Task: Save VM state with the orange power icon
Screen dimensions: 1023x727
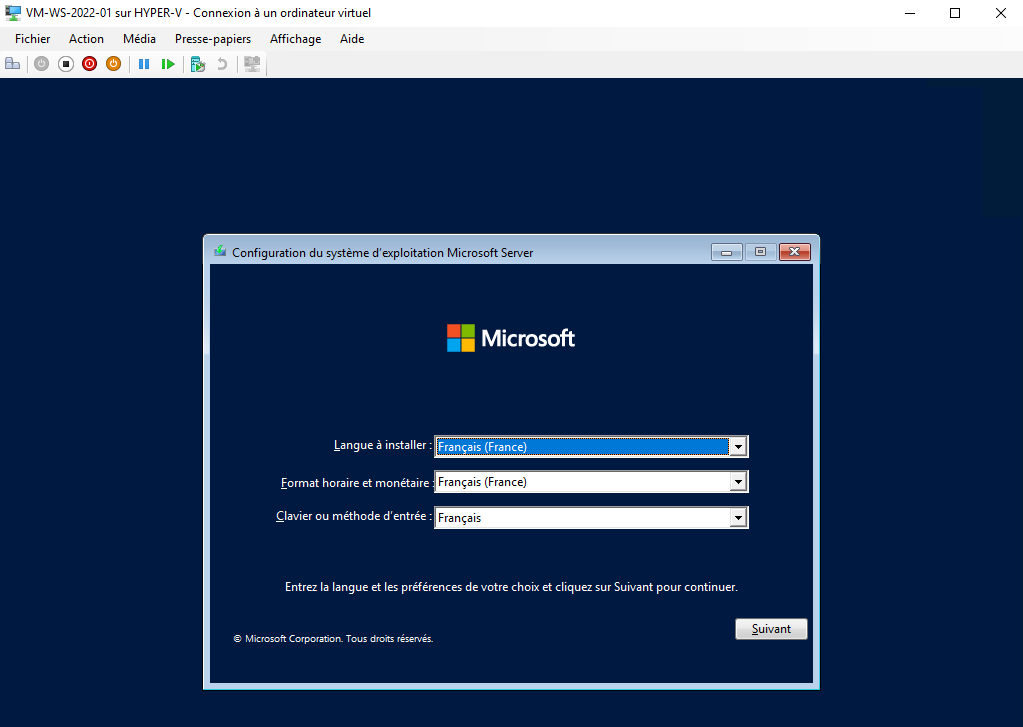Action: click(113, 64)
